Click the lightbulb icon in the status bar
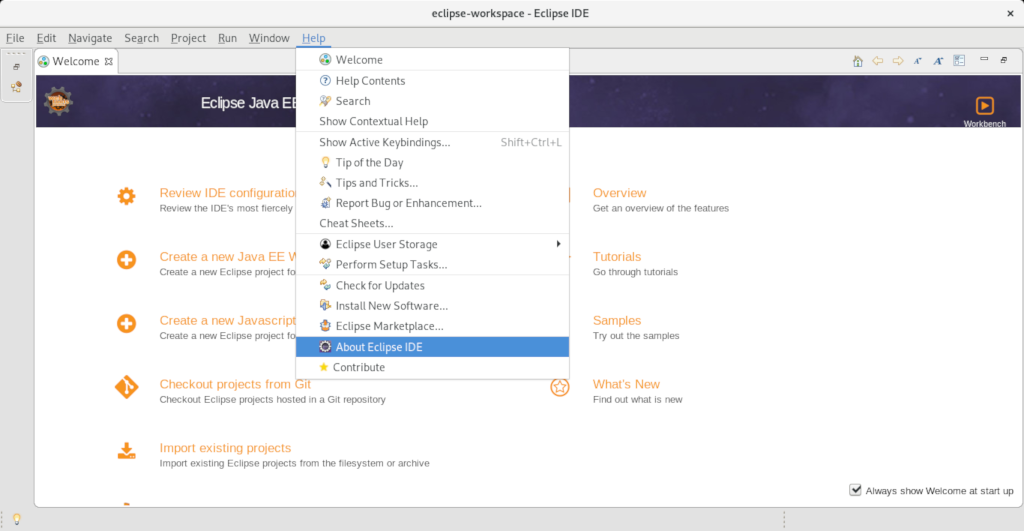 point(17,519)
